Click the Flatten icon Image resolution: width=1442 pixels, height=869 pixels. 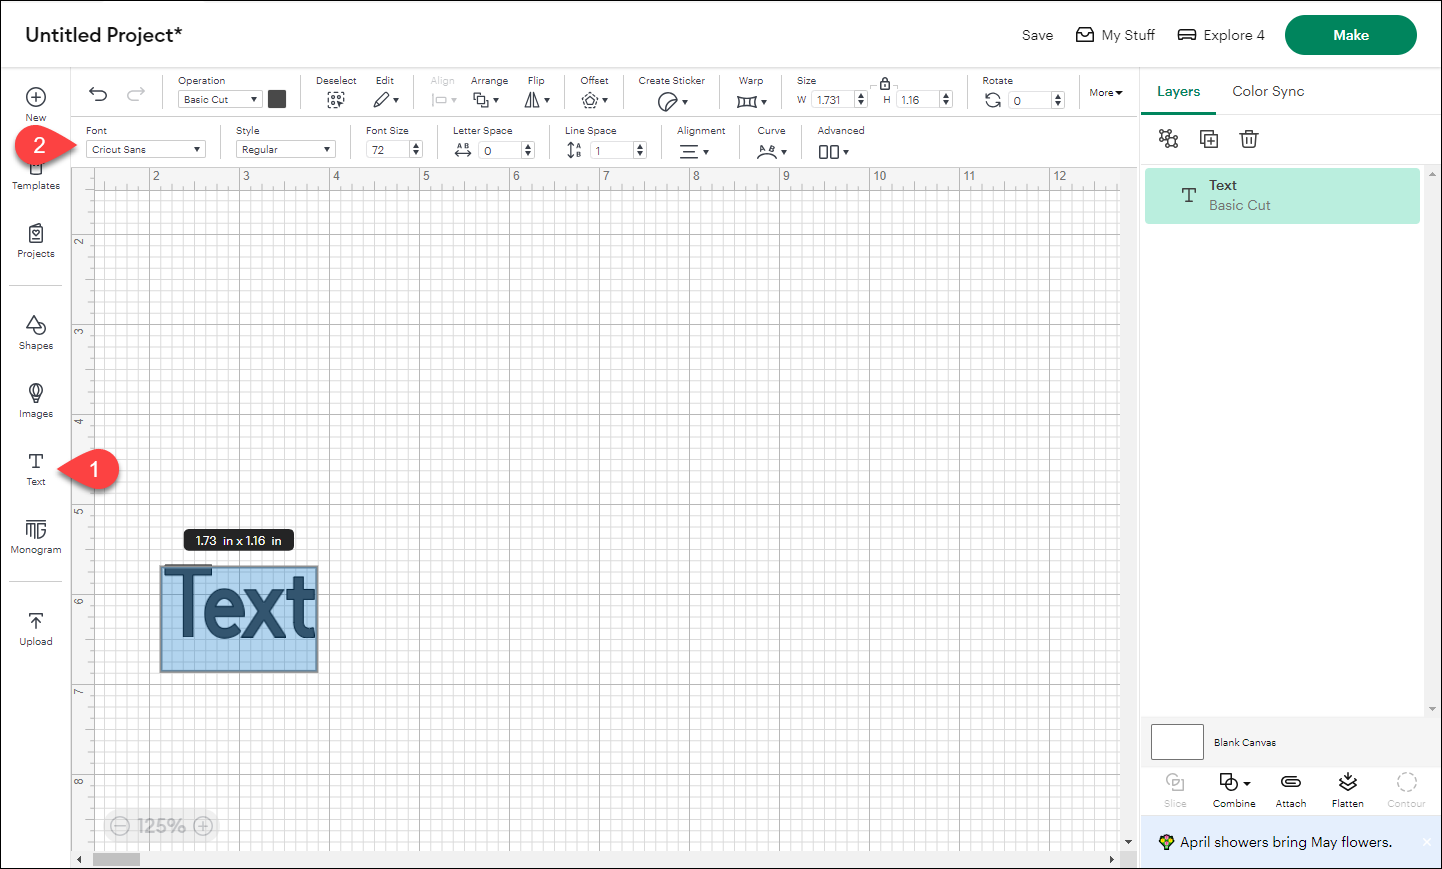coord(1347,790)
